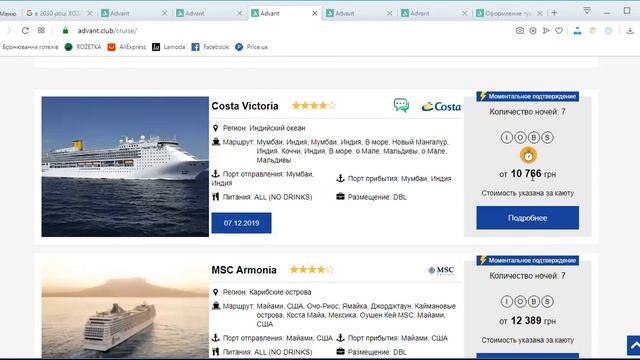
Task: Select cabin type I for Costa Victoria
Action: point(507,138)
